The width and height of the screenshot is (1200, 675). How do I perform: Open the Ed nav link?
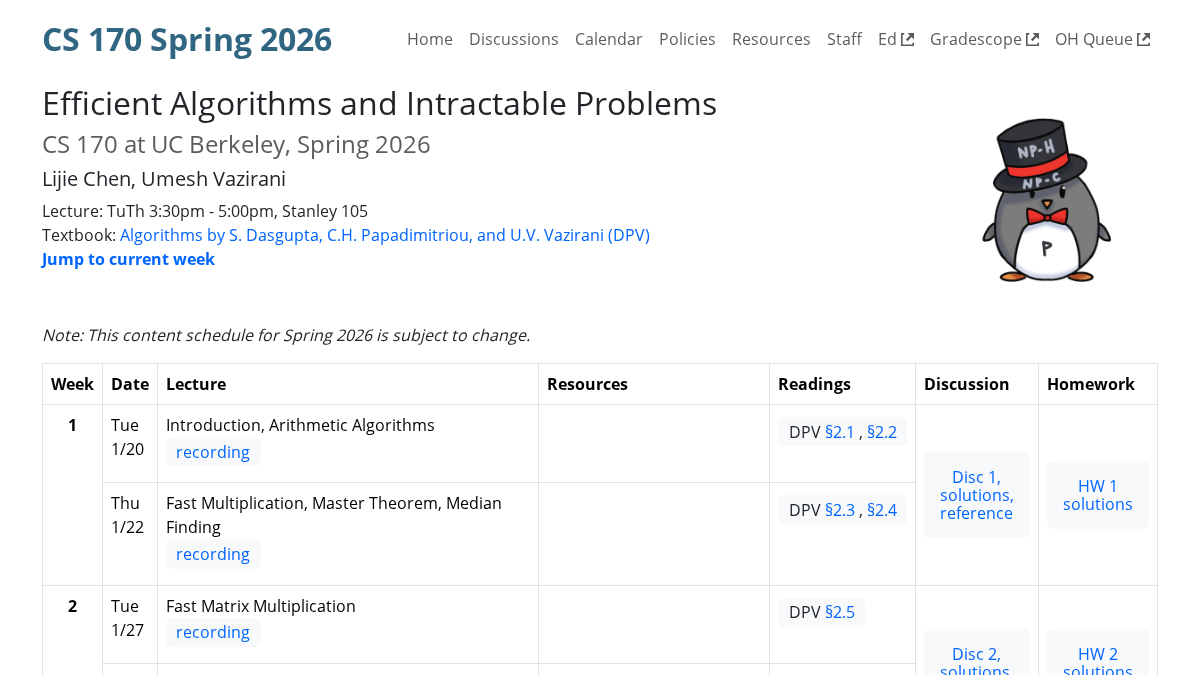click(x=896, y=39)
